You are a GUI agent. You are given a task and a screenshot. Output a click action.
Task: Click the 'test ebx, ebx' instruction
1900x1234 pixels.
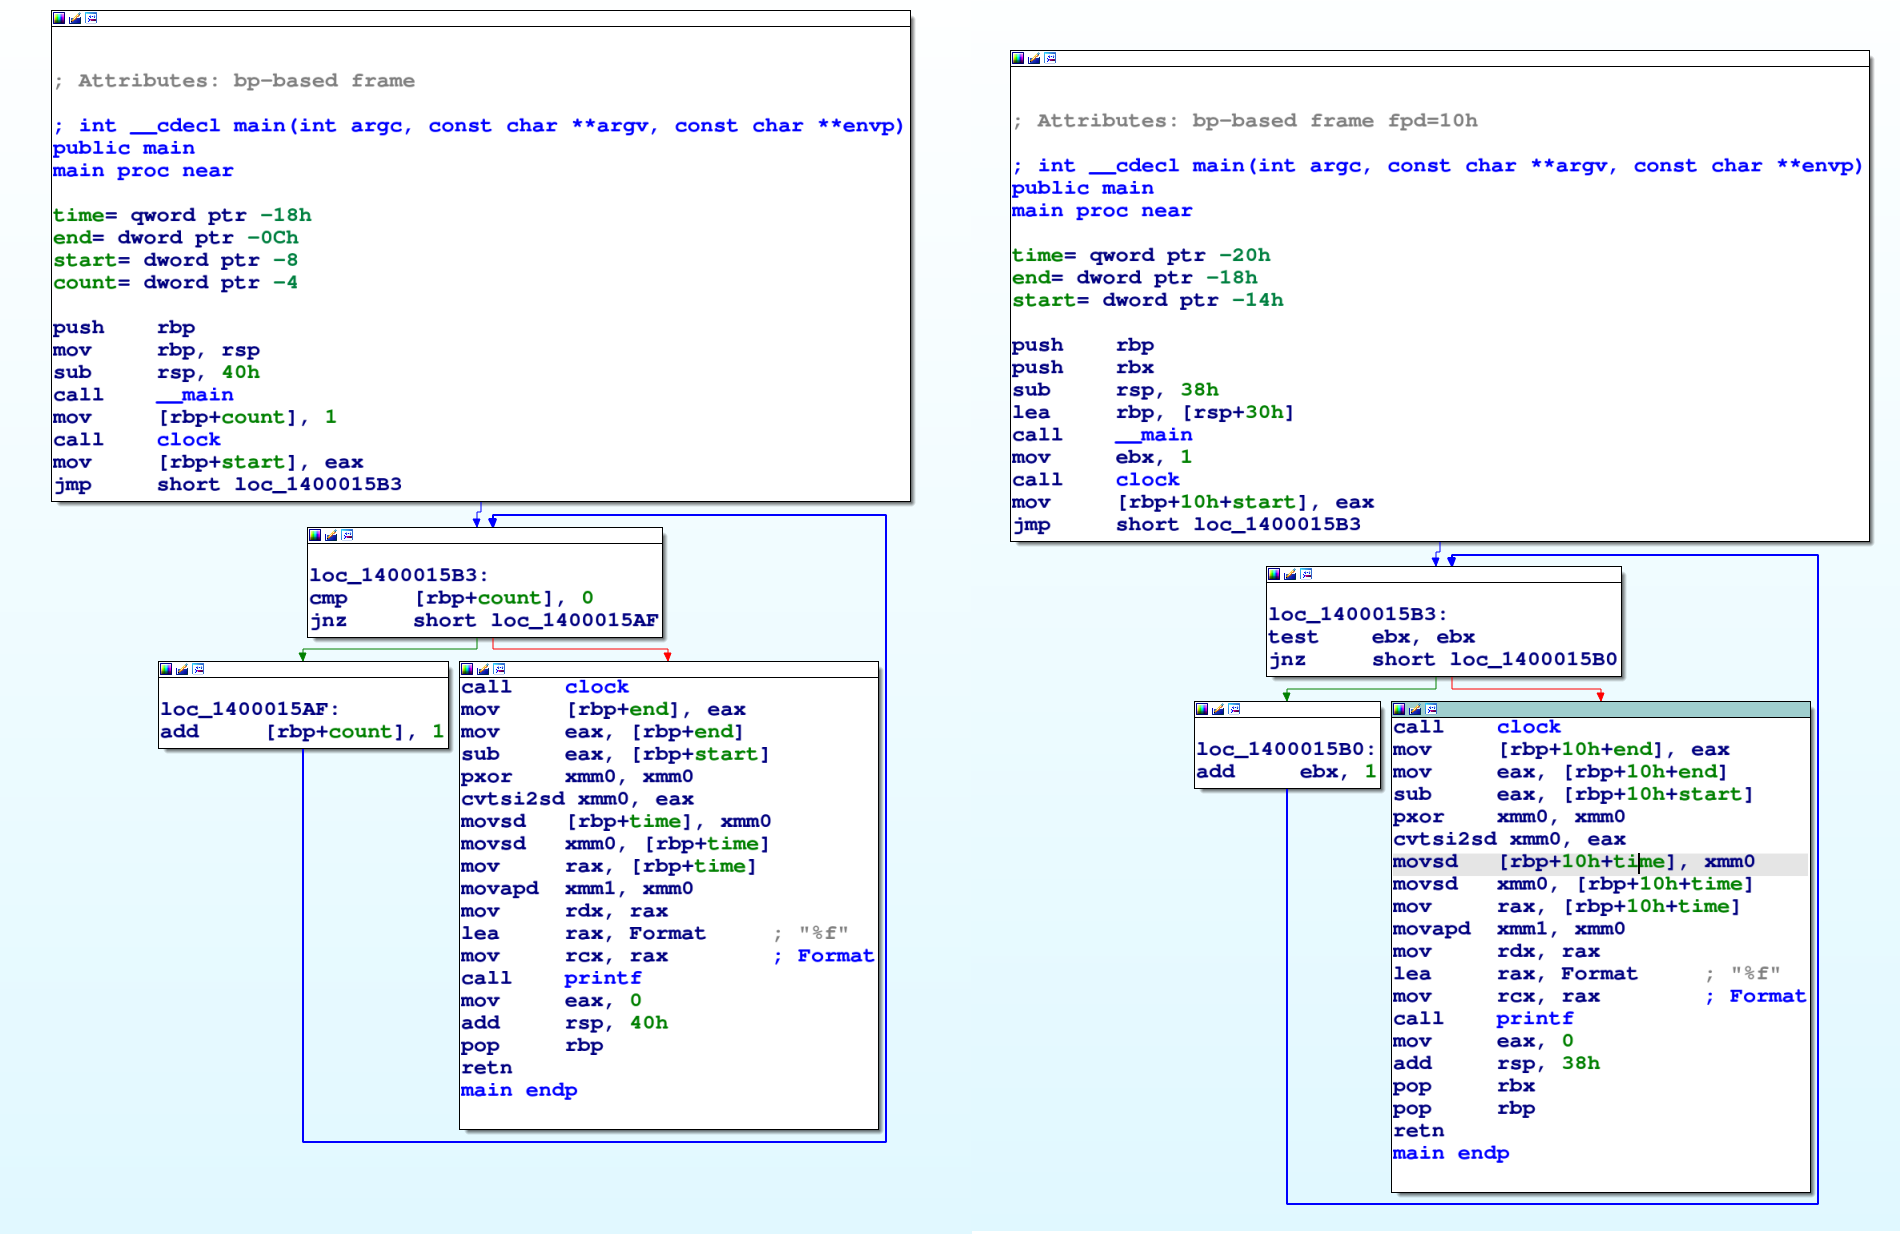tap(1372, 637)
